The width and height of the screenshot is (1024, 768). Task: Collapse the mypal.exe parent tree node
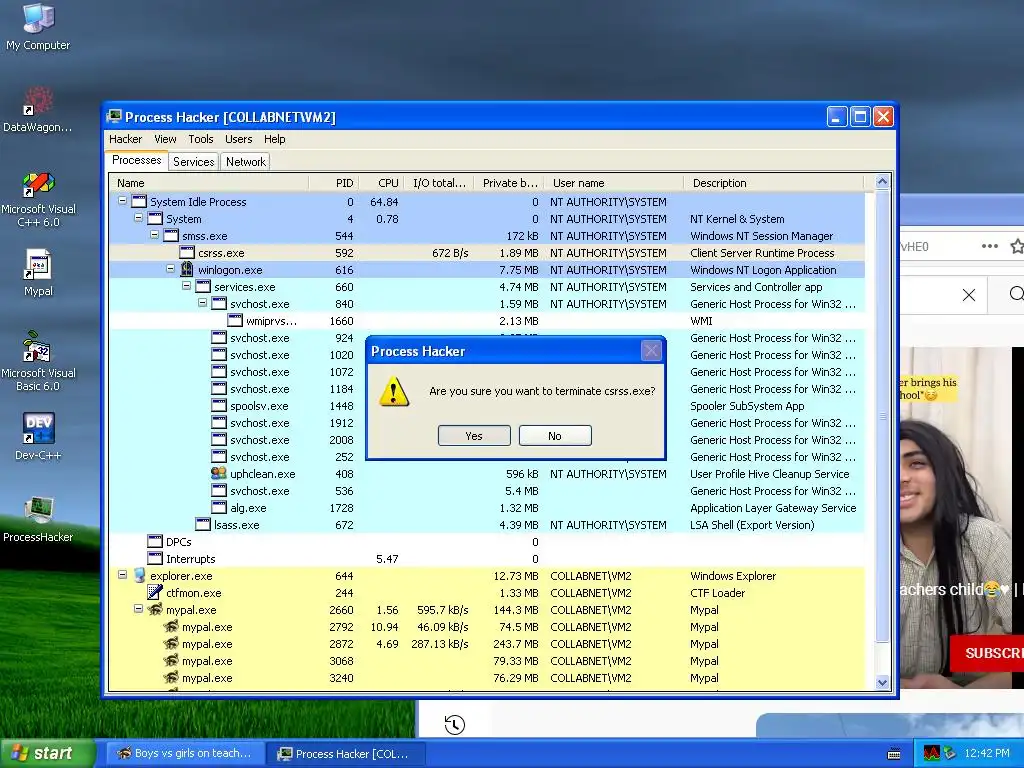(x=138, y=609)
